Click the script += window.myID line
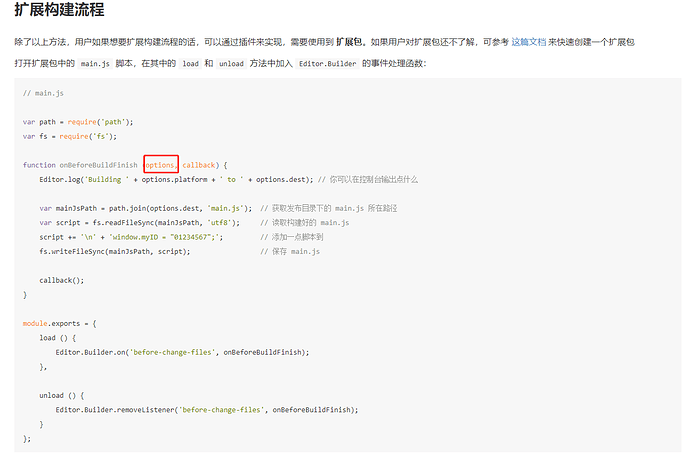 131,237
